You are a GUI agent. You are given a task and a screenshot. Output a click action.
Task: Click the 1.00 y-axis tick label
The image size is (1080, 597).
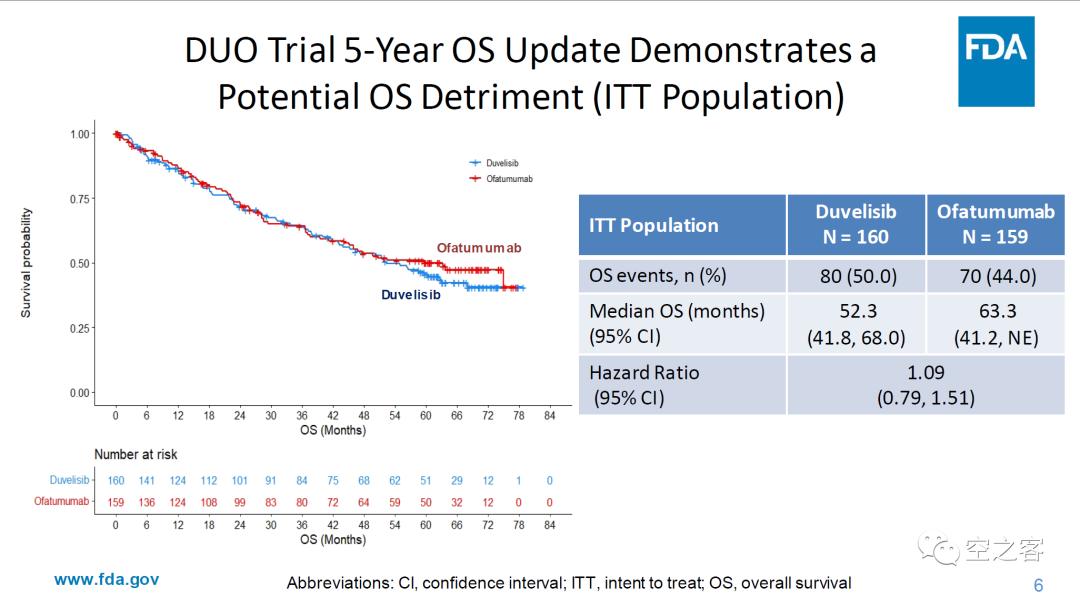pos(80,134)
